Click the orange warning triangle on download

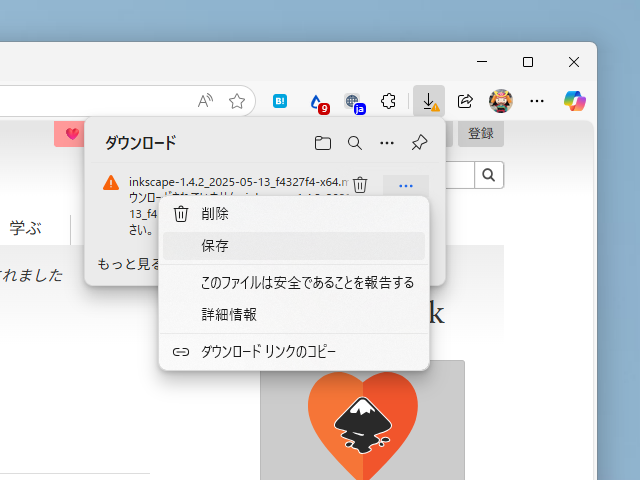[111, 183]
